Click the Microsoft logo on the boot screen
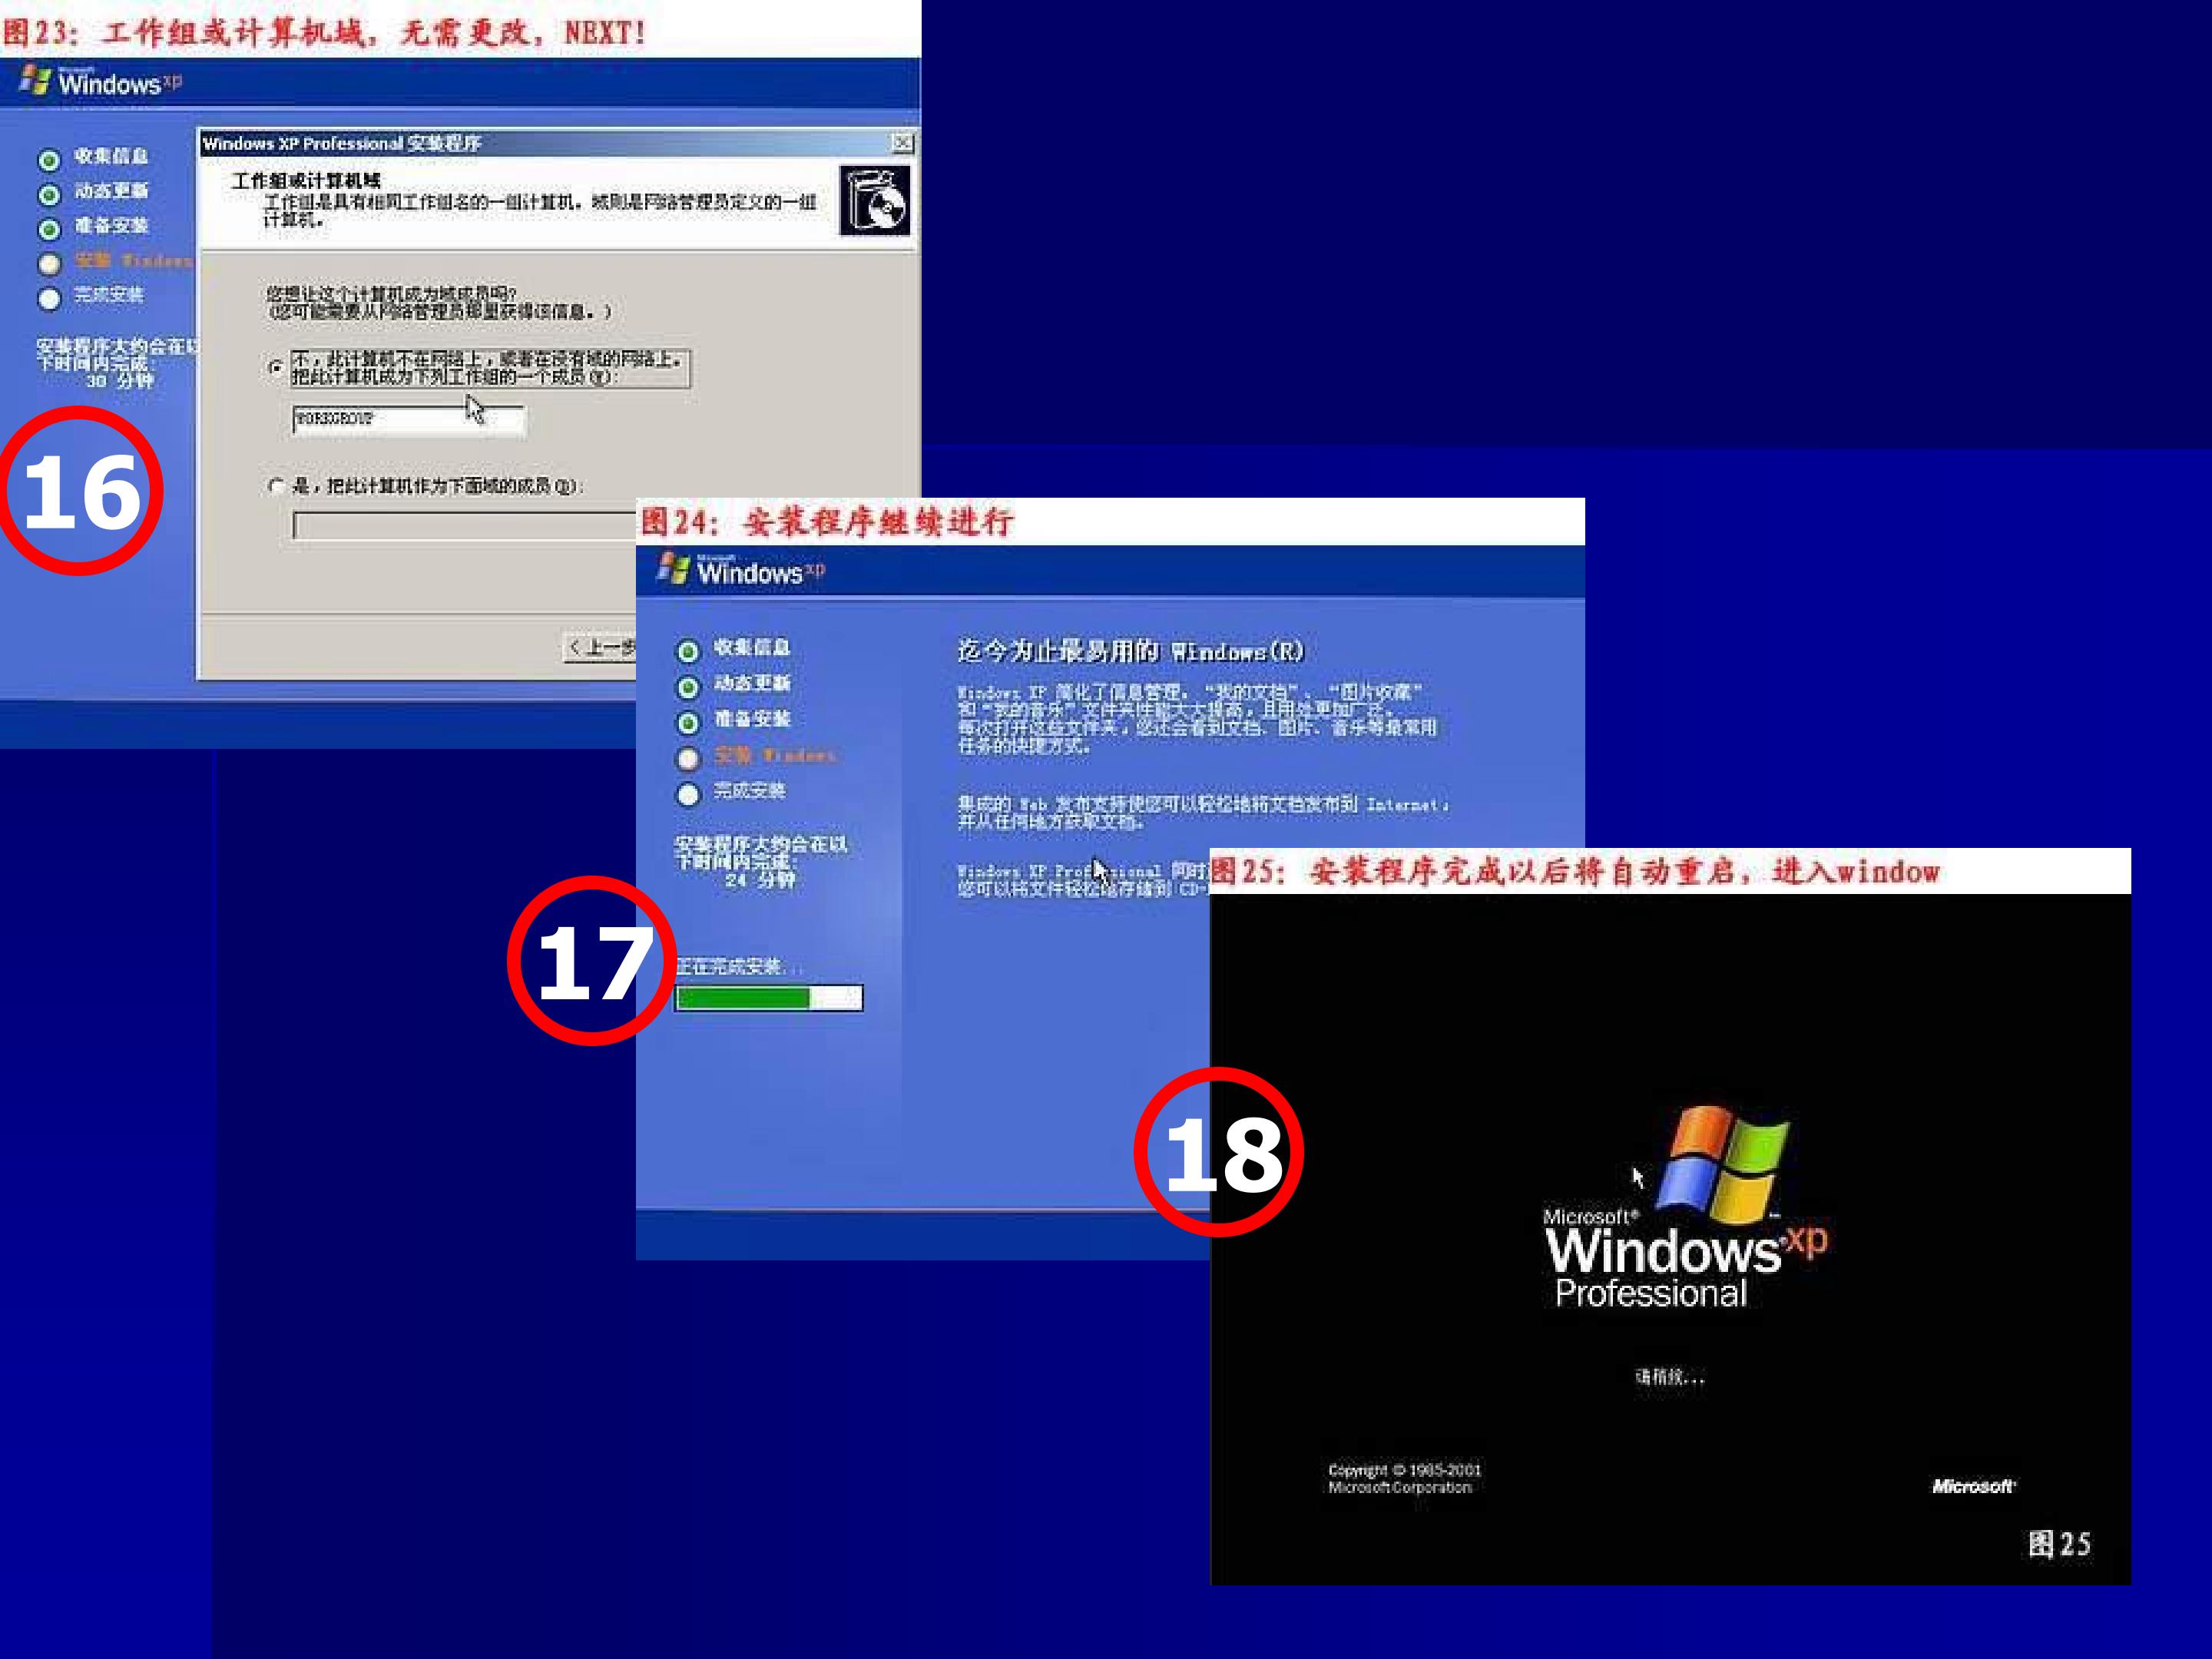2212x1659 pixels. coord(1973,1486)
